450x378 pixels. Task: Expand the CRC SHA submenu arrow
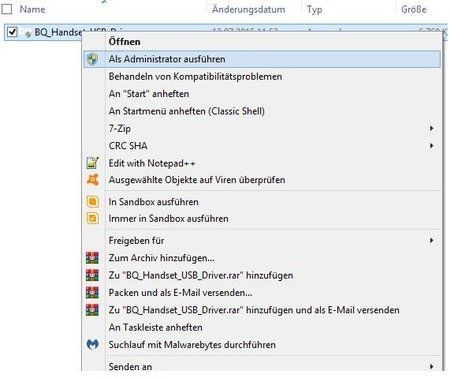(432, 146)
